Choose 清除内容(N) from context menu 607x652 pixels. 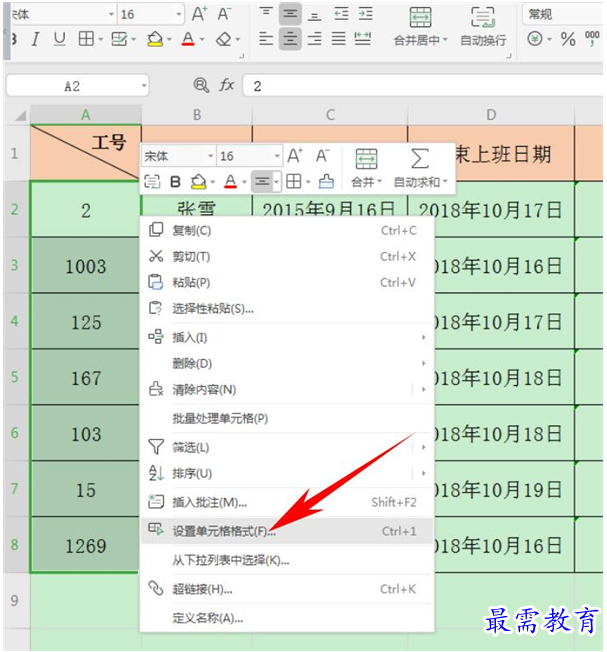click(287, 390)
